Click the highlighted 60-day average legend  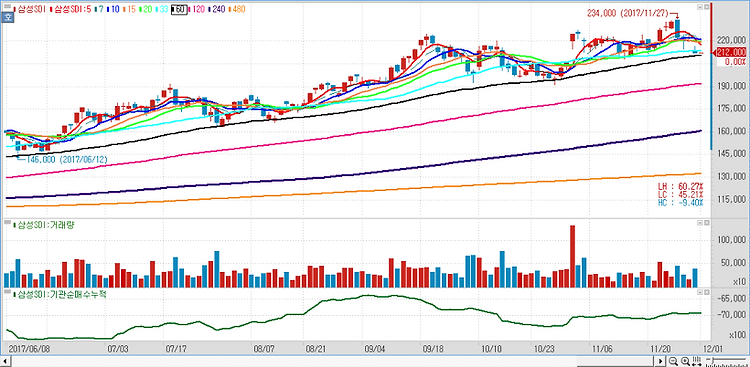(x=179, y=9)
